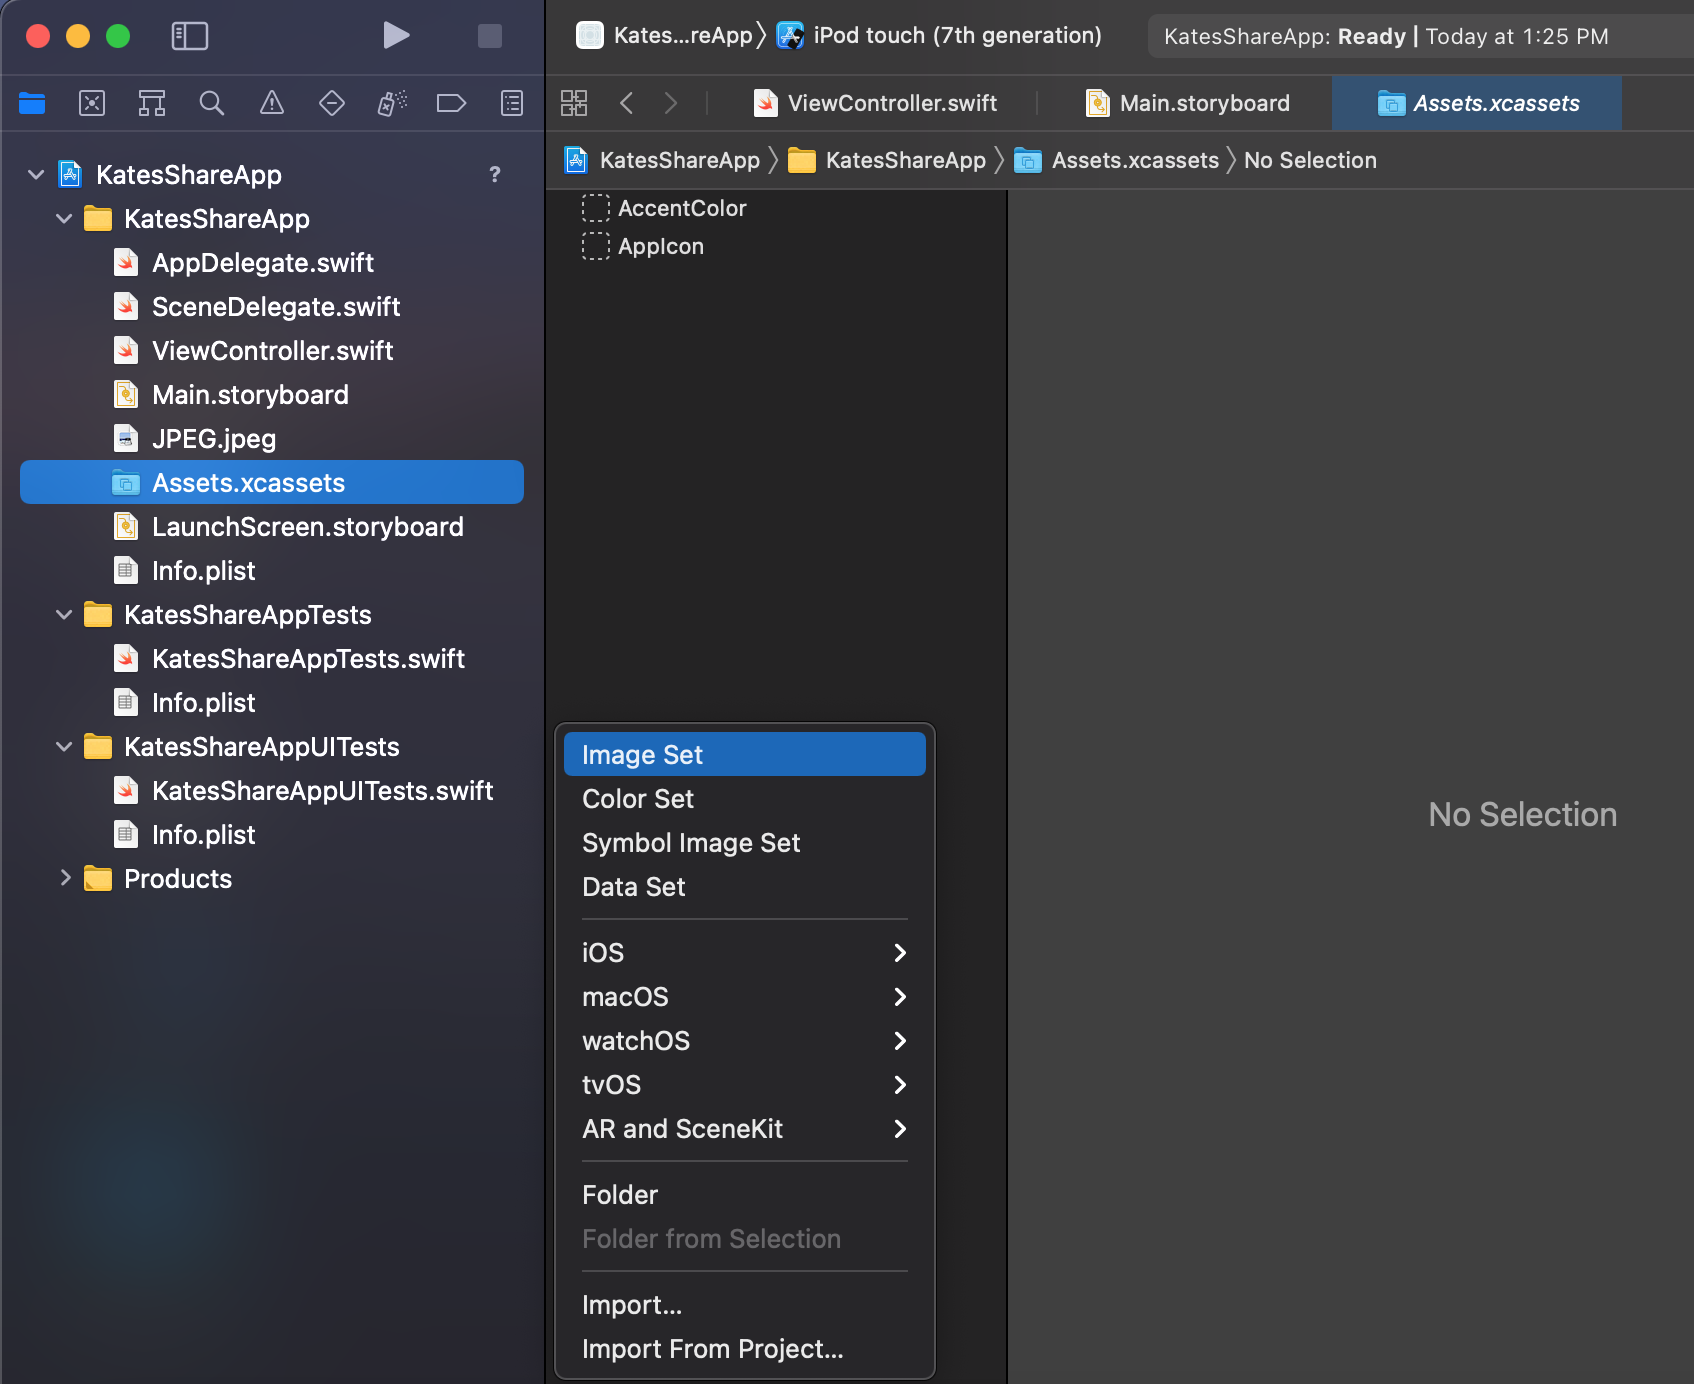The image size is (1694, 1384).
Task: Open the macOS submenu
Action: [x=745, y=997]
